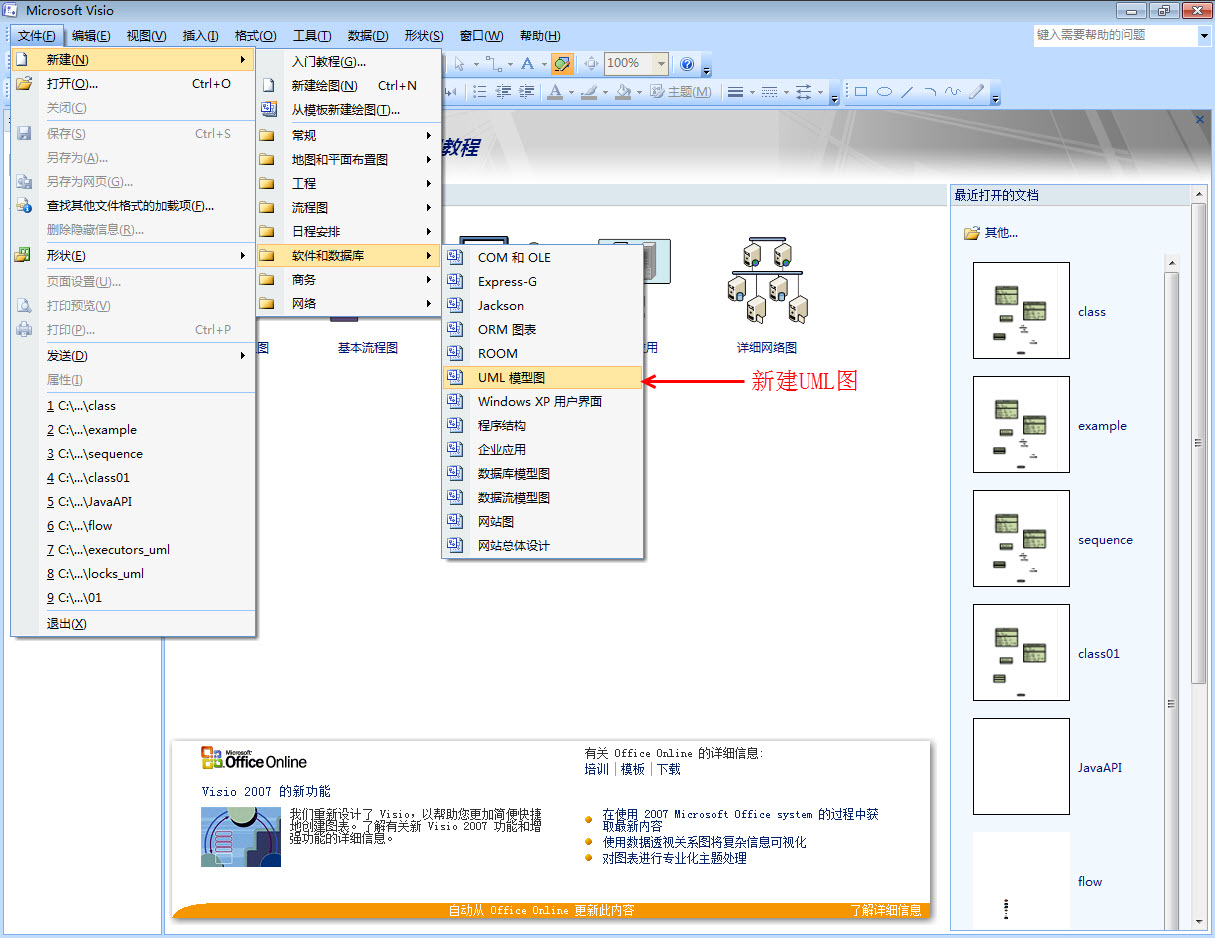Open the Font Color picker A icon
This screenshot has height=938, width=1215.
(x=554, y=92)
